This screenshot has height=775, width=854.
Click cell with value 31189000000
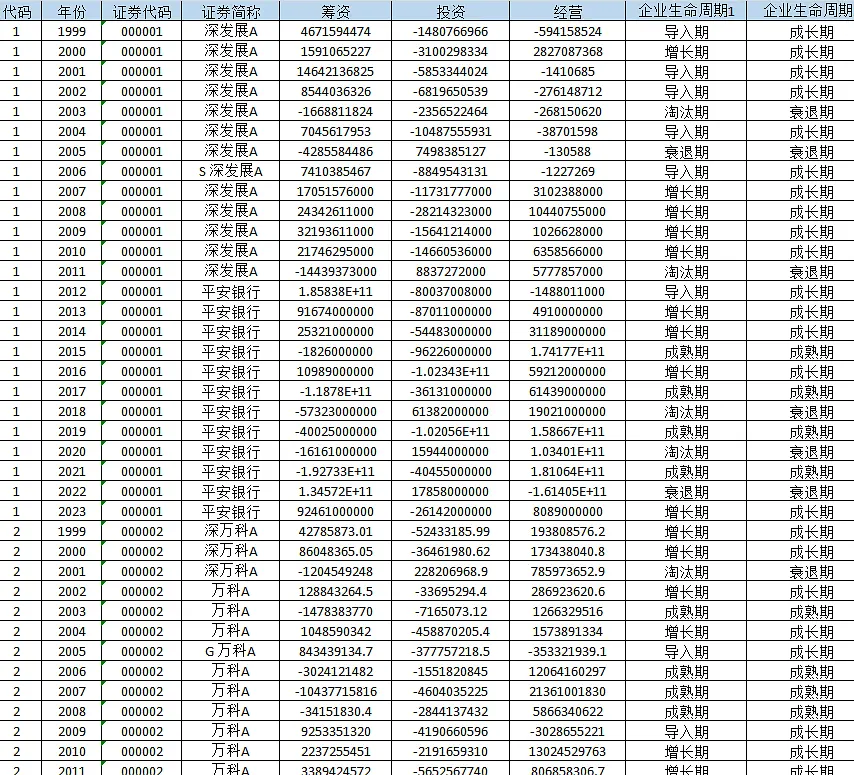point(568,332)
